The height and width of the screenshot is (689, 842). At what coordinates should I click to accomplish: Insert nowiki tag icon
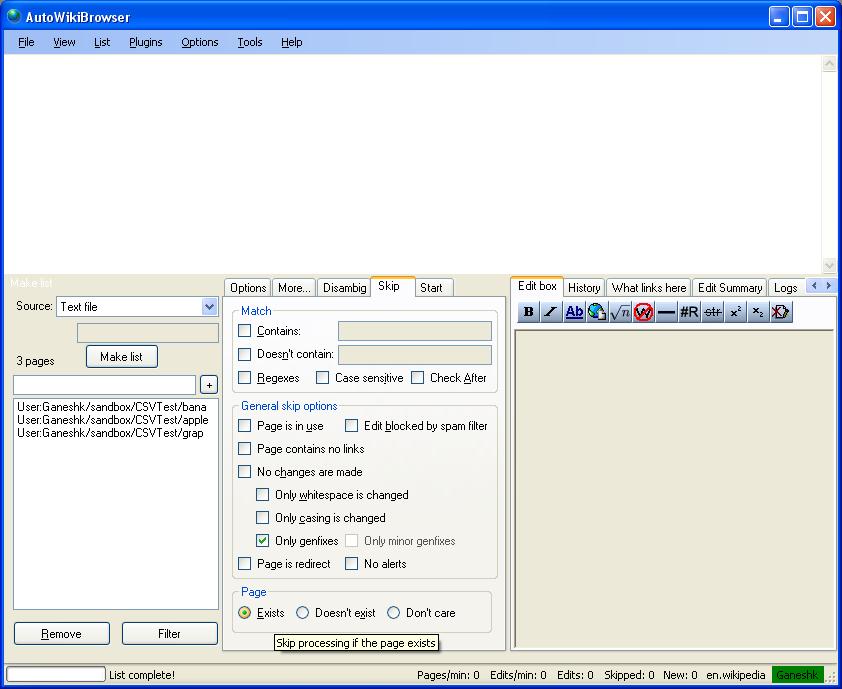tap(643, 312)
